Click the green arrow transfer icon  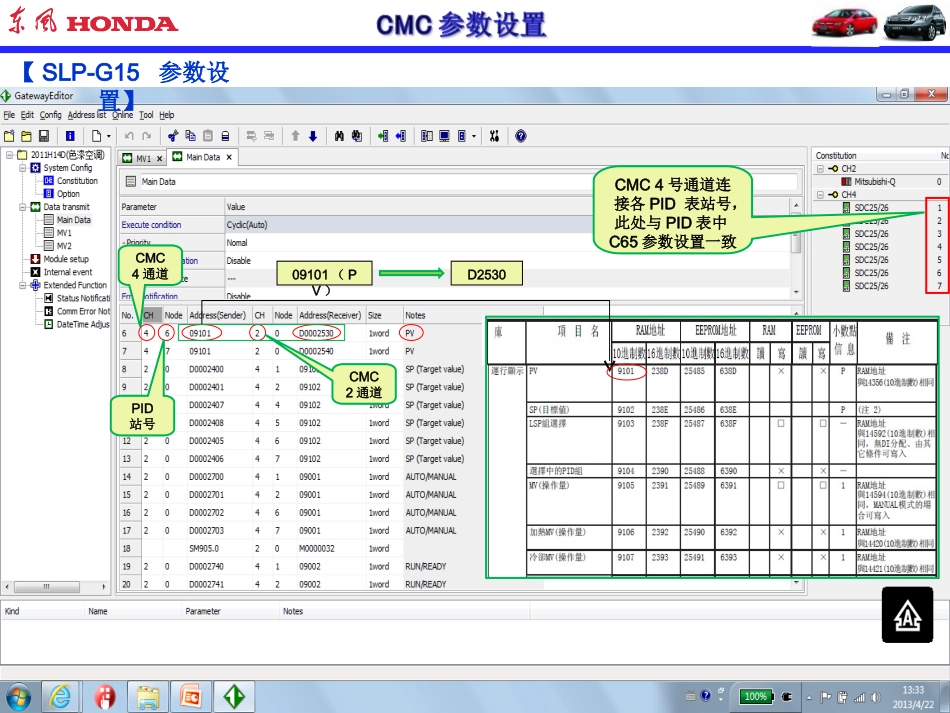pos(383,136)
